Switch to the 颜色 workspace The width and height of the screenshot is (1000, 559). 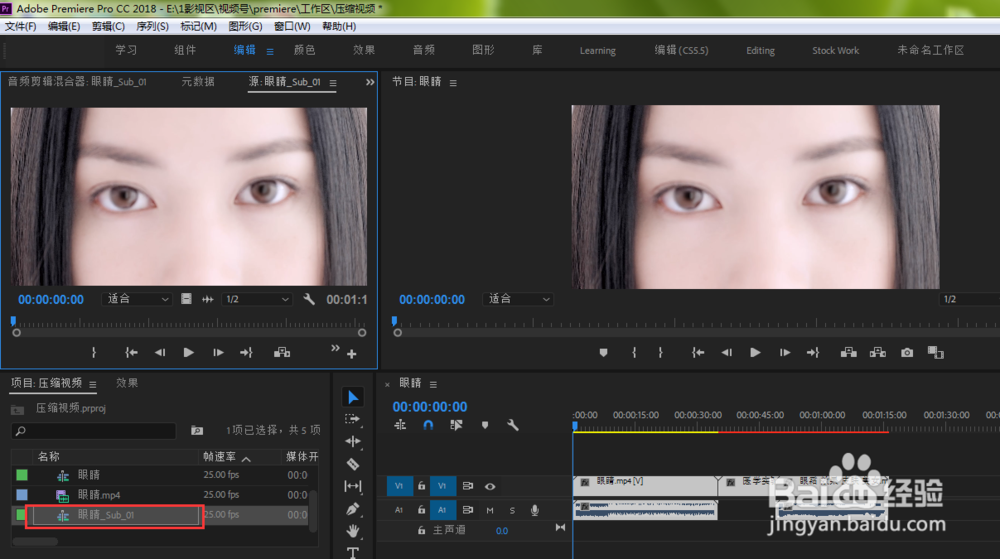click(304, 50)
